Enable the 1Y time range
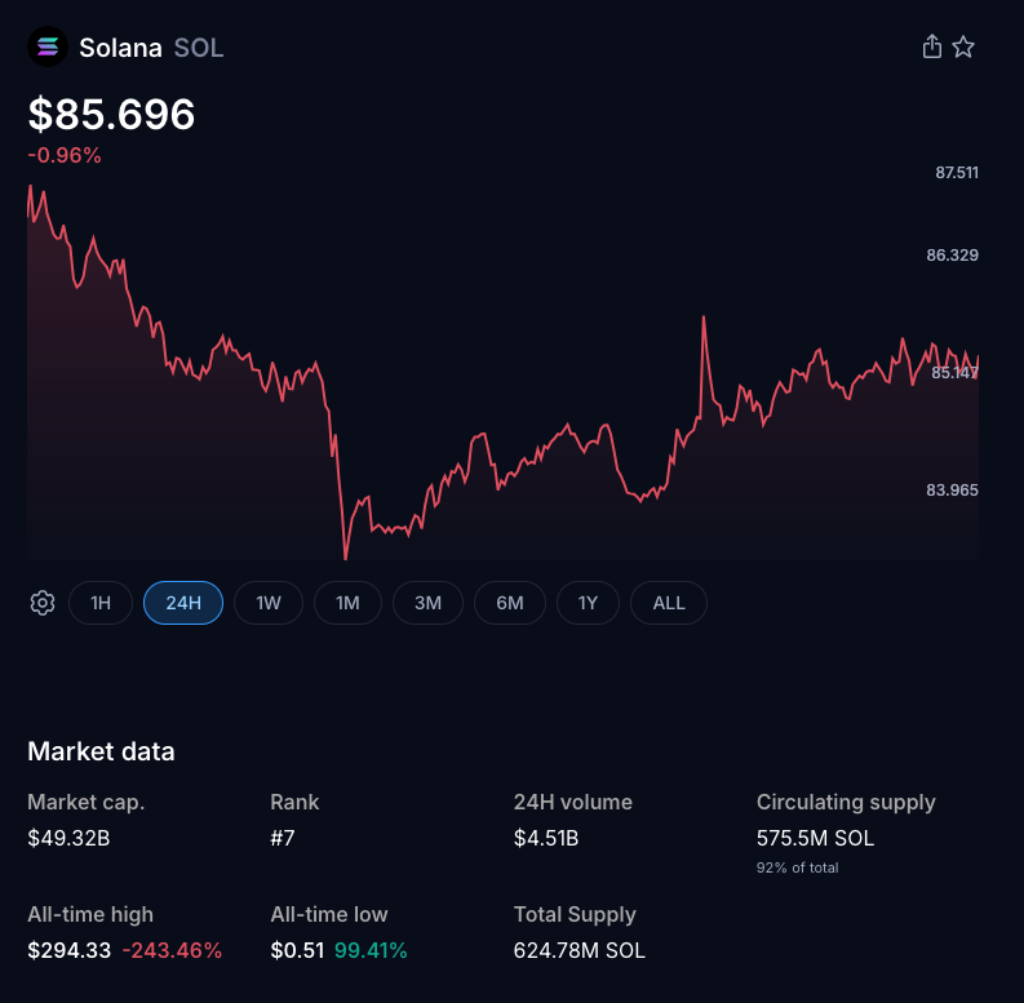This screenshot has height=1003, width=1024. click(x=588, y=603)
